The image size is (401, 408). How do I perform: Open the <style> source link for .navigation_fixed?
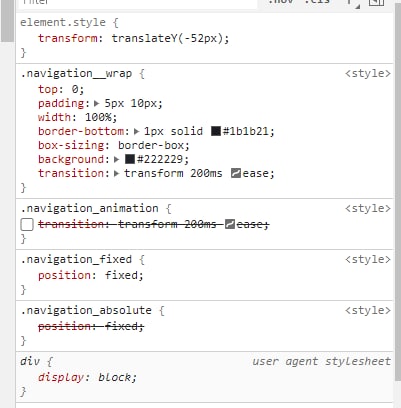368,259
